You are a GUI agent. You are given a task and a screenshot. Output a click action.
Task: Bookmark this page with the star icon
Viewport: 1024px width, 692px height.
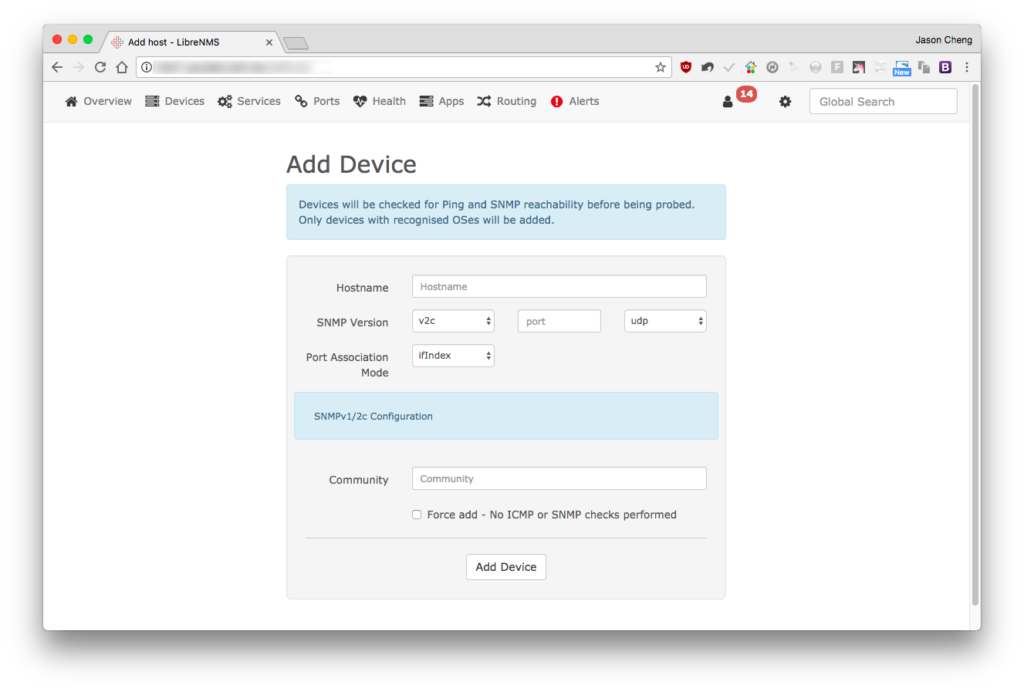pyautogui.click(x=660, y=67)
